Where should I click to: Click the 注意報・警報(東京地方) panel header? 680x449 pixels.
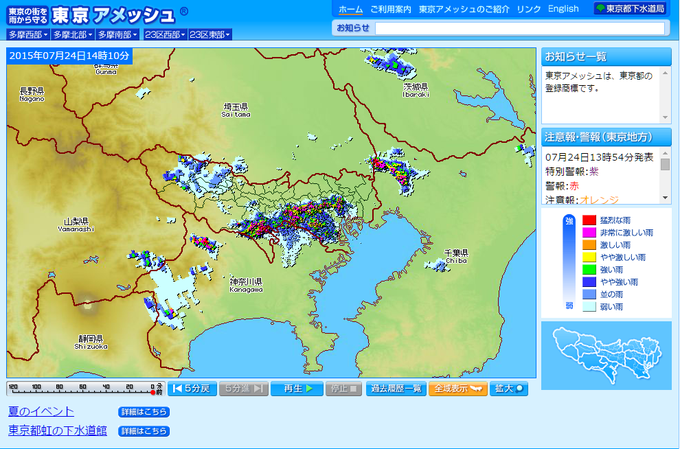[606, 138]
